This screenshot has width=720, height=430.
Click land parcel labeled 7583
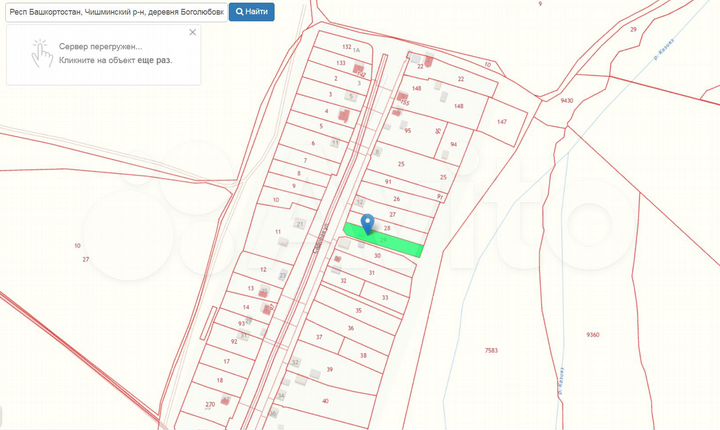[x=490, y=350]
